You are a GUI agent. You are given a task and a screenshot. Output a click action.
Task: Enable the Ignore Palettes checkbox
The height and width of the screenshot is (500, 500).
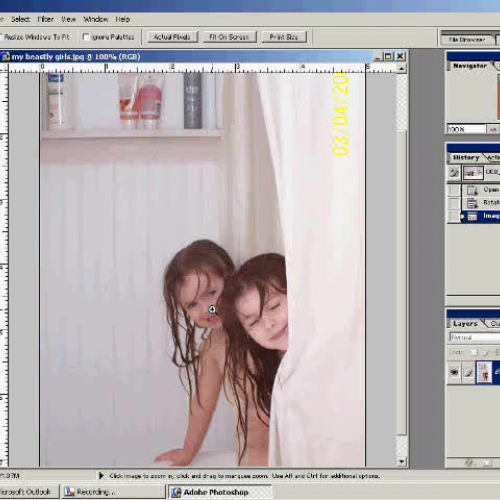pos(86,37)
